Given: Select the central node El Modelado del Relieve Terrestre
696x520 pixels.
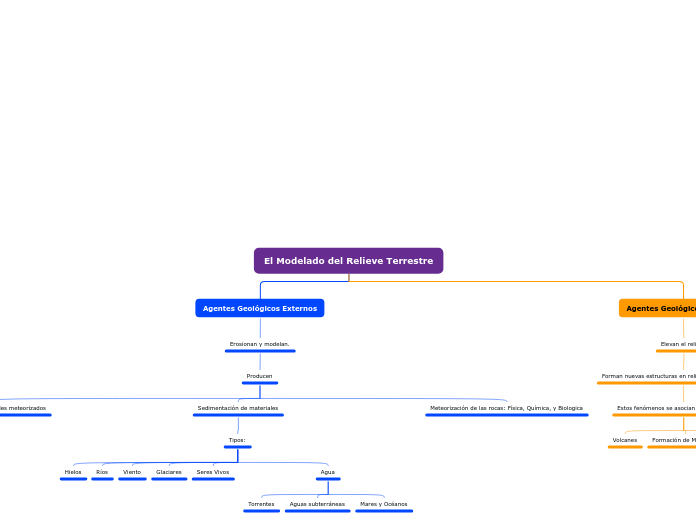Looking at the screenshot, I should [348, 261].
